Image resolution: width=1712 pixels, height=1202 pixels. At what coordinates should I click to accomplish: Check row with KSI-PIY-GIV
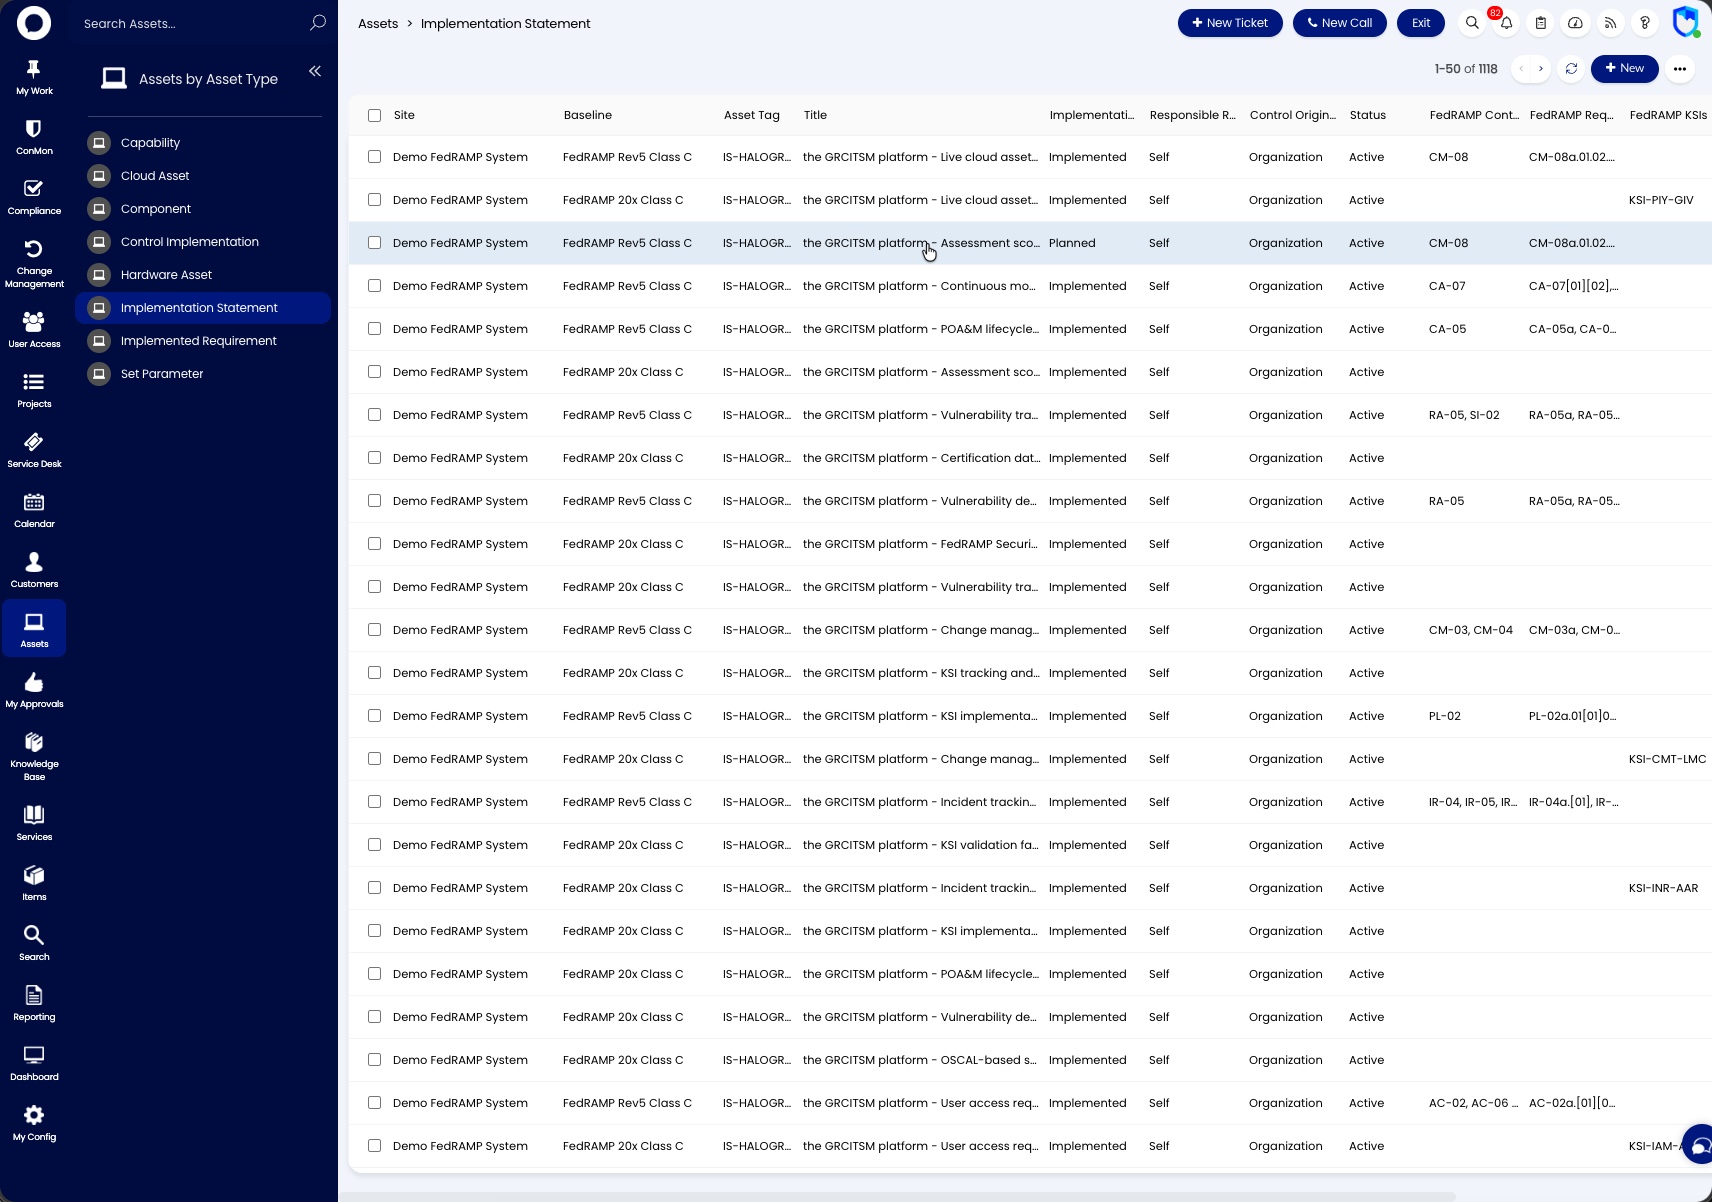tap(374, 200)
